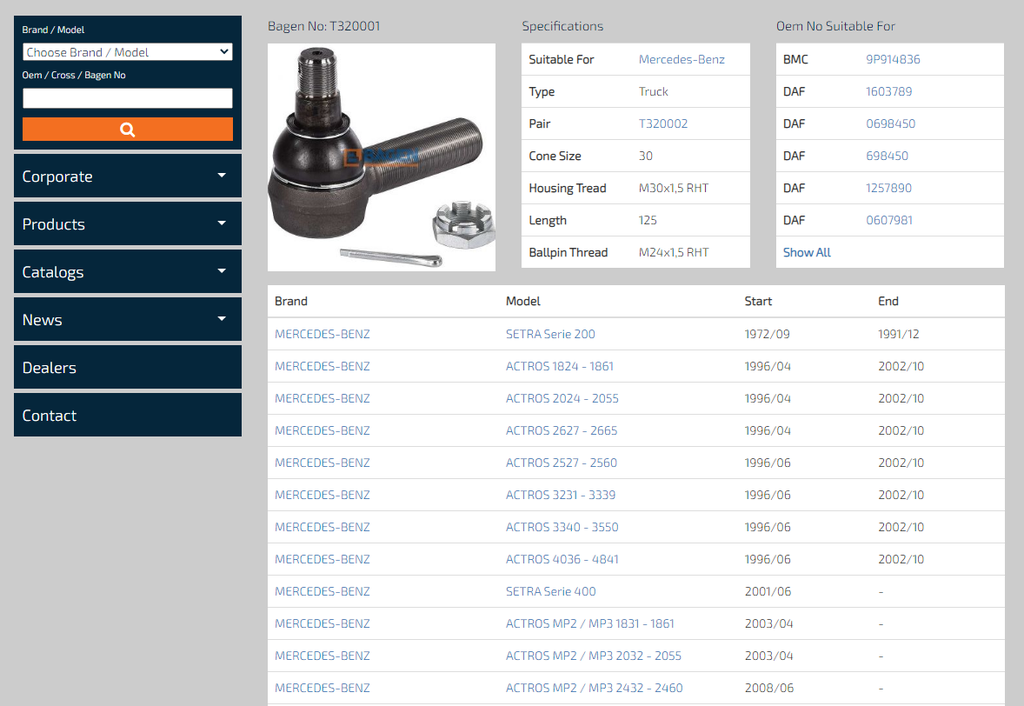Click MERCEDES-BENZ brand in SETRA Serie 400 row
1024x706 pixels.
323,591
